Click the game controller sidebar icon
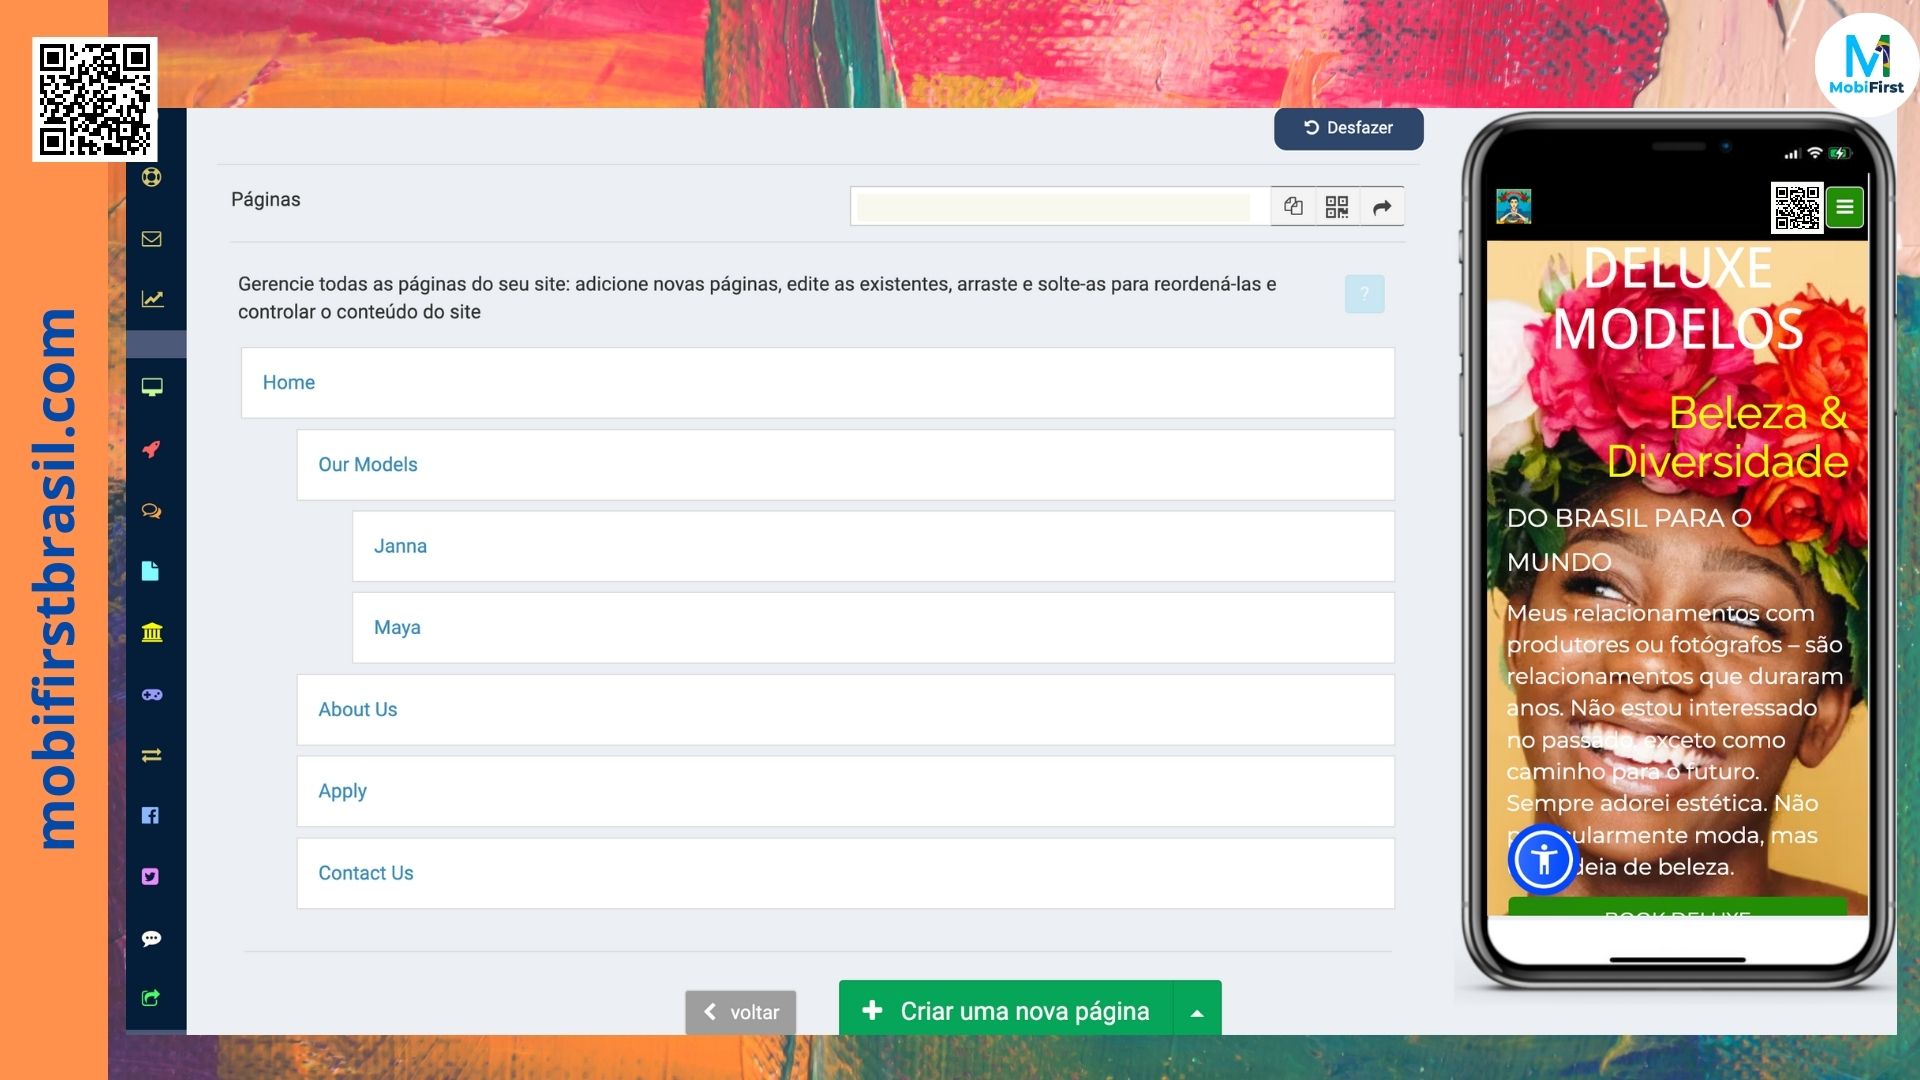 pos(152,694)
